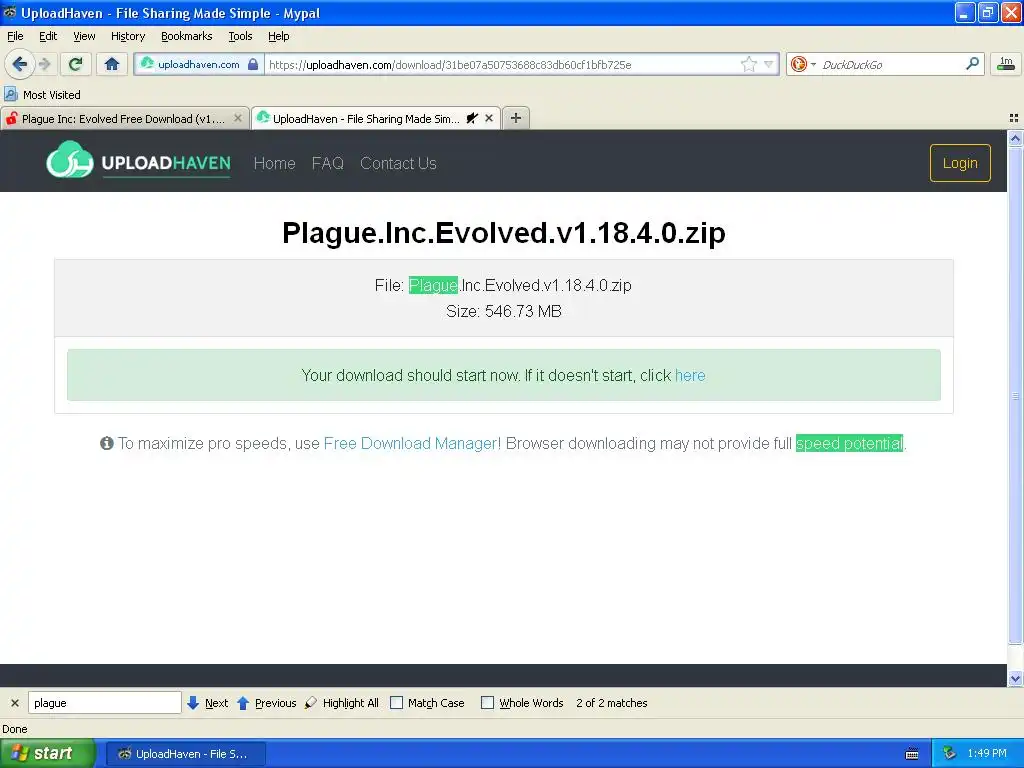Click the 1:49 PM taskbar clock
The image size is (1024, 768).
(x=987, y=754)
